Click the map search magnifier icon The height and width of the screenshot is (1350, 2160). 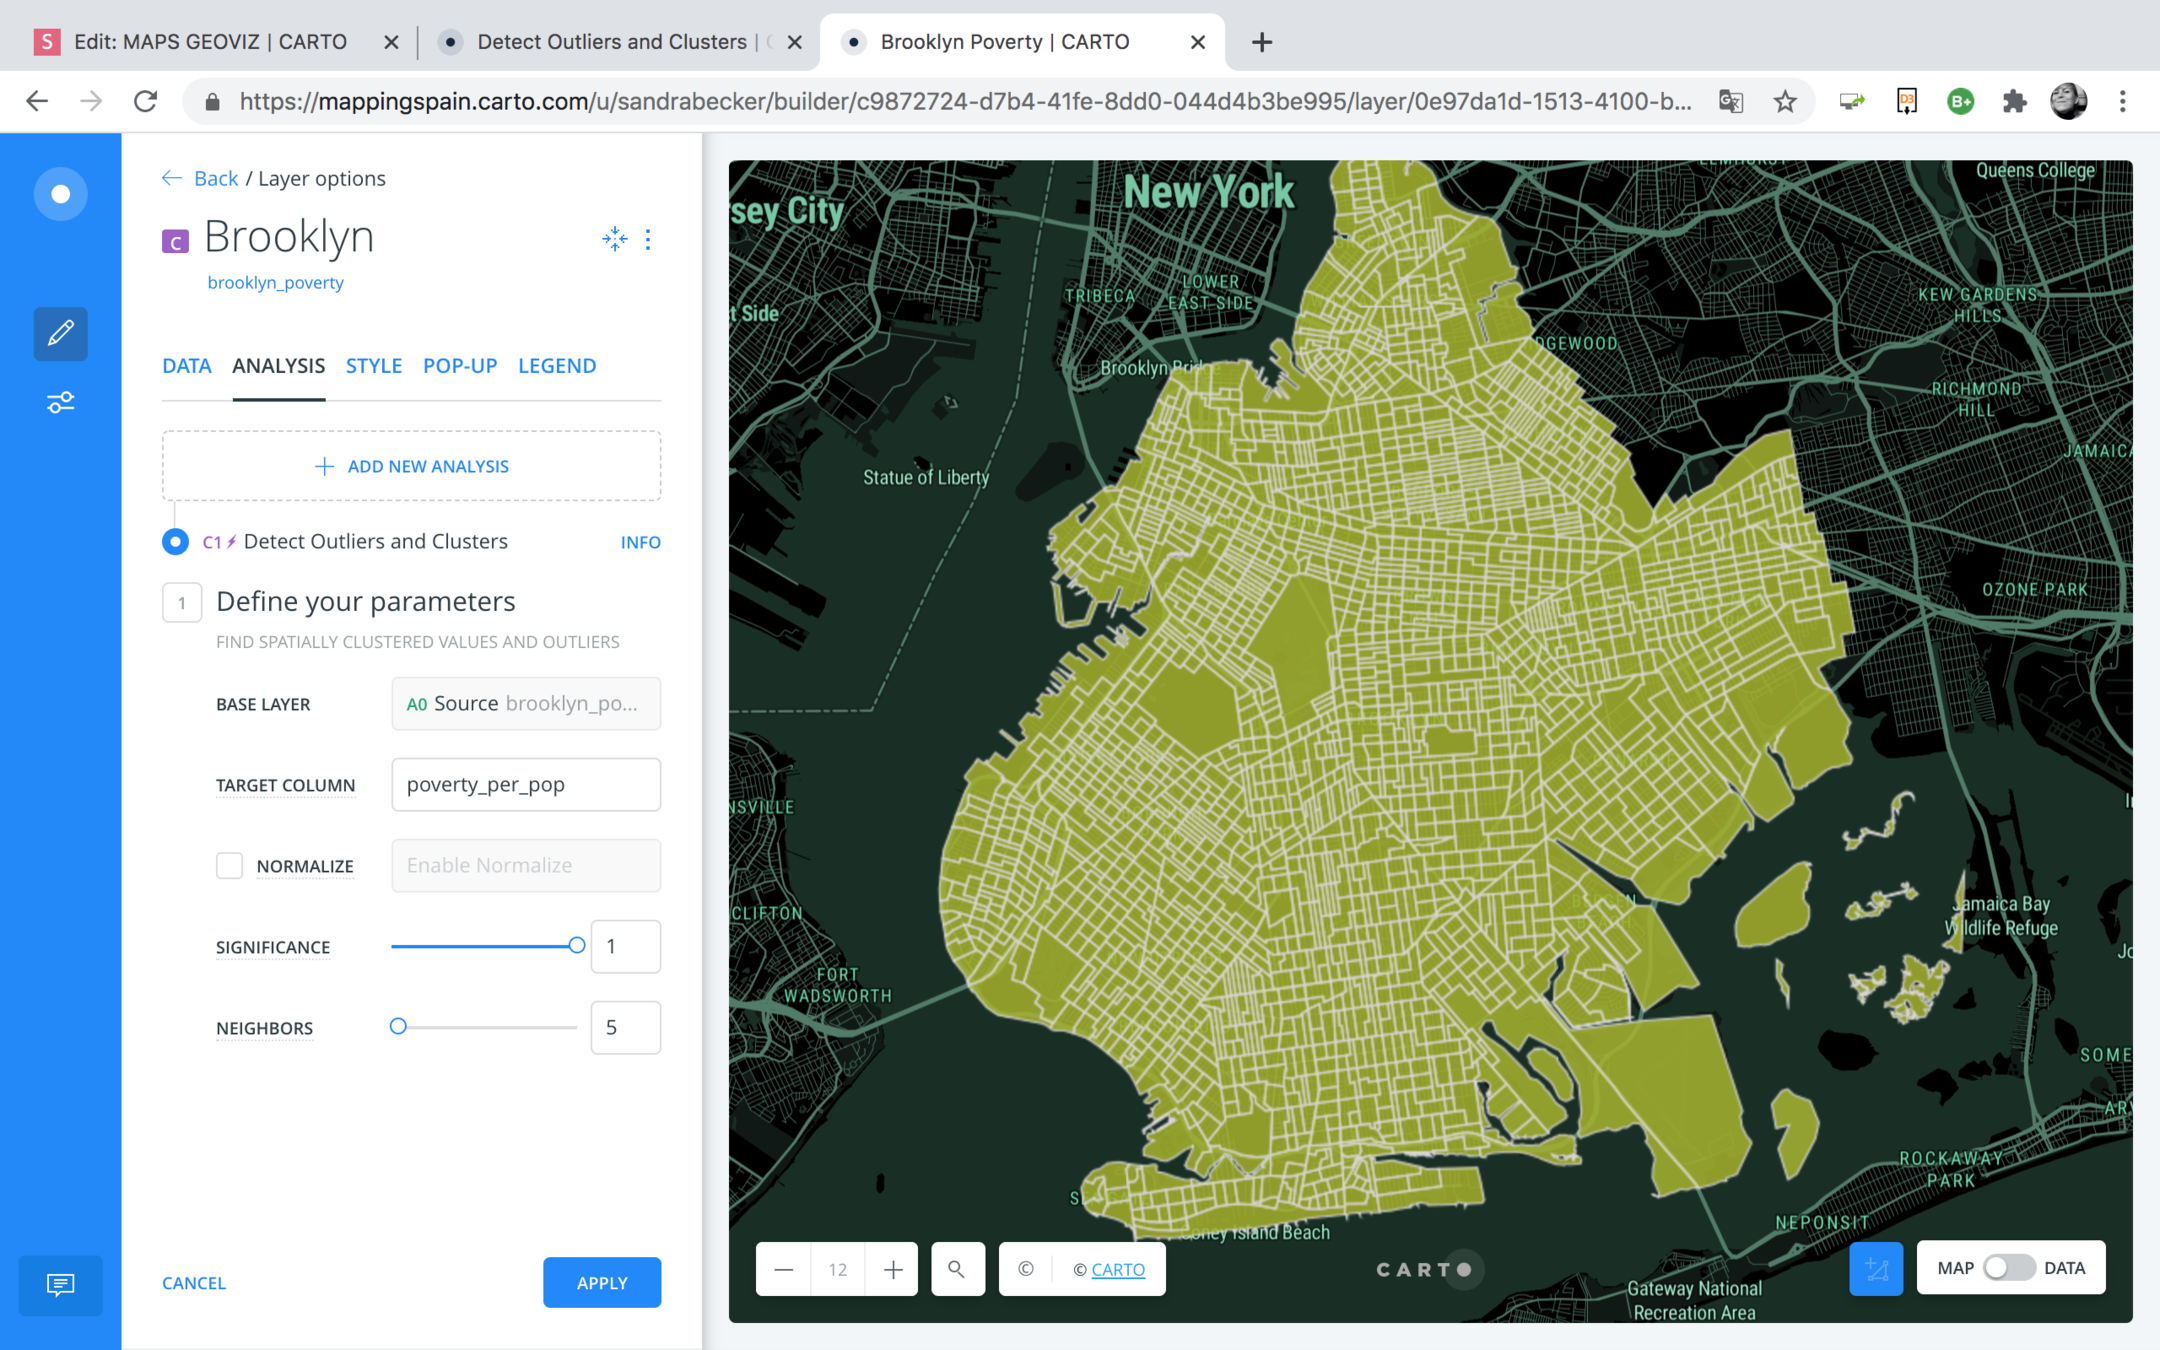pos(957,1269)
